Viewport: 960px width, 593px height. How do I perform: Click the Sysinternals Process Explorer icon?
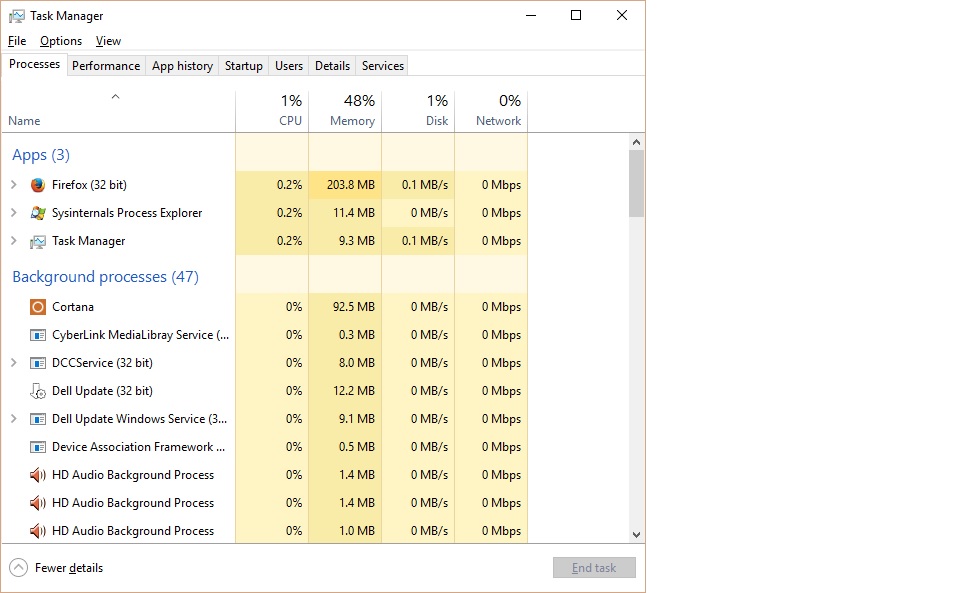pos(38,213)
